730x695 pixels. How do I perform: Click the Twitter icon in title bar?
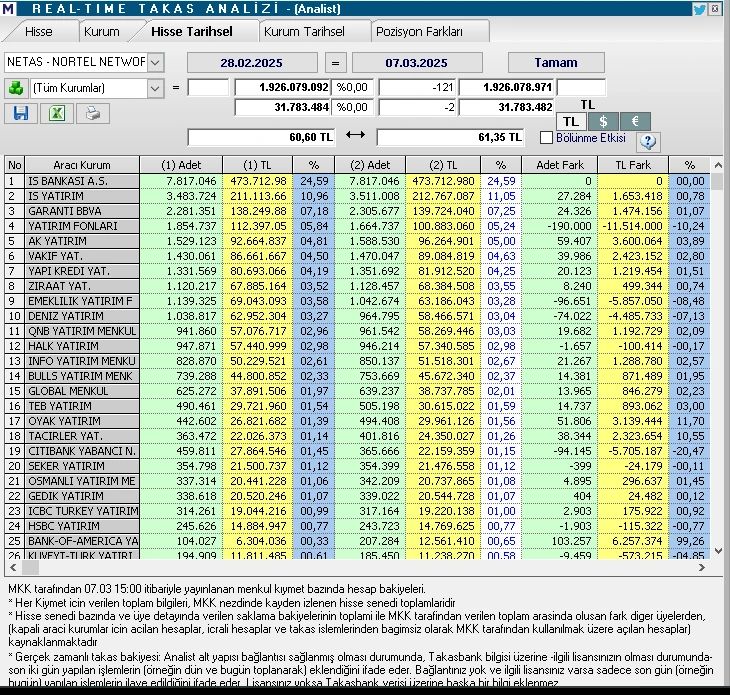click(699, 9)
